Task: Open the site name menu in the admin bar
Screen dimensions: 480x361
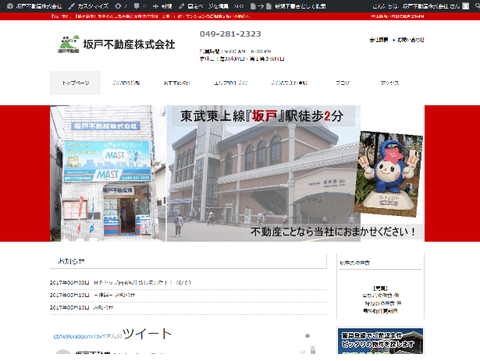Action: click(35, 6)
